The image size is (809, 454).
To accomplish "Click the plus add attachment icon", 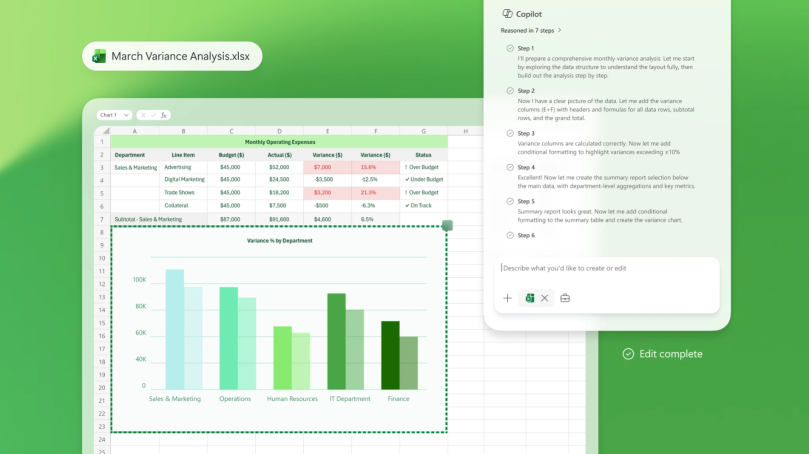I will (x=507, y=298).
